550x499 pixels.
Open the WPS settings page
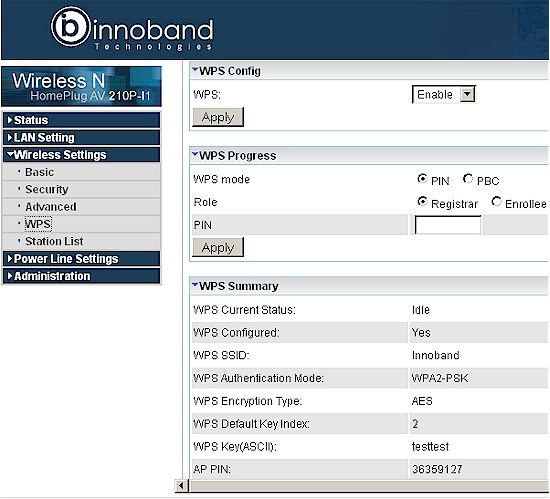pyautogui.click(x=38, y=224)
